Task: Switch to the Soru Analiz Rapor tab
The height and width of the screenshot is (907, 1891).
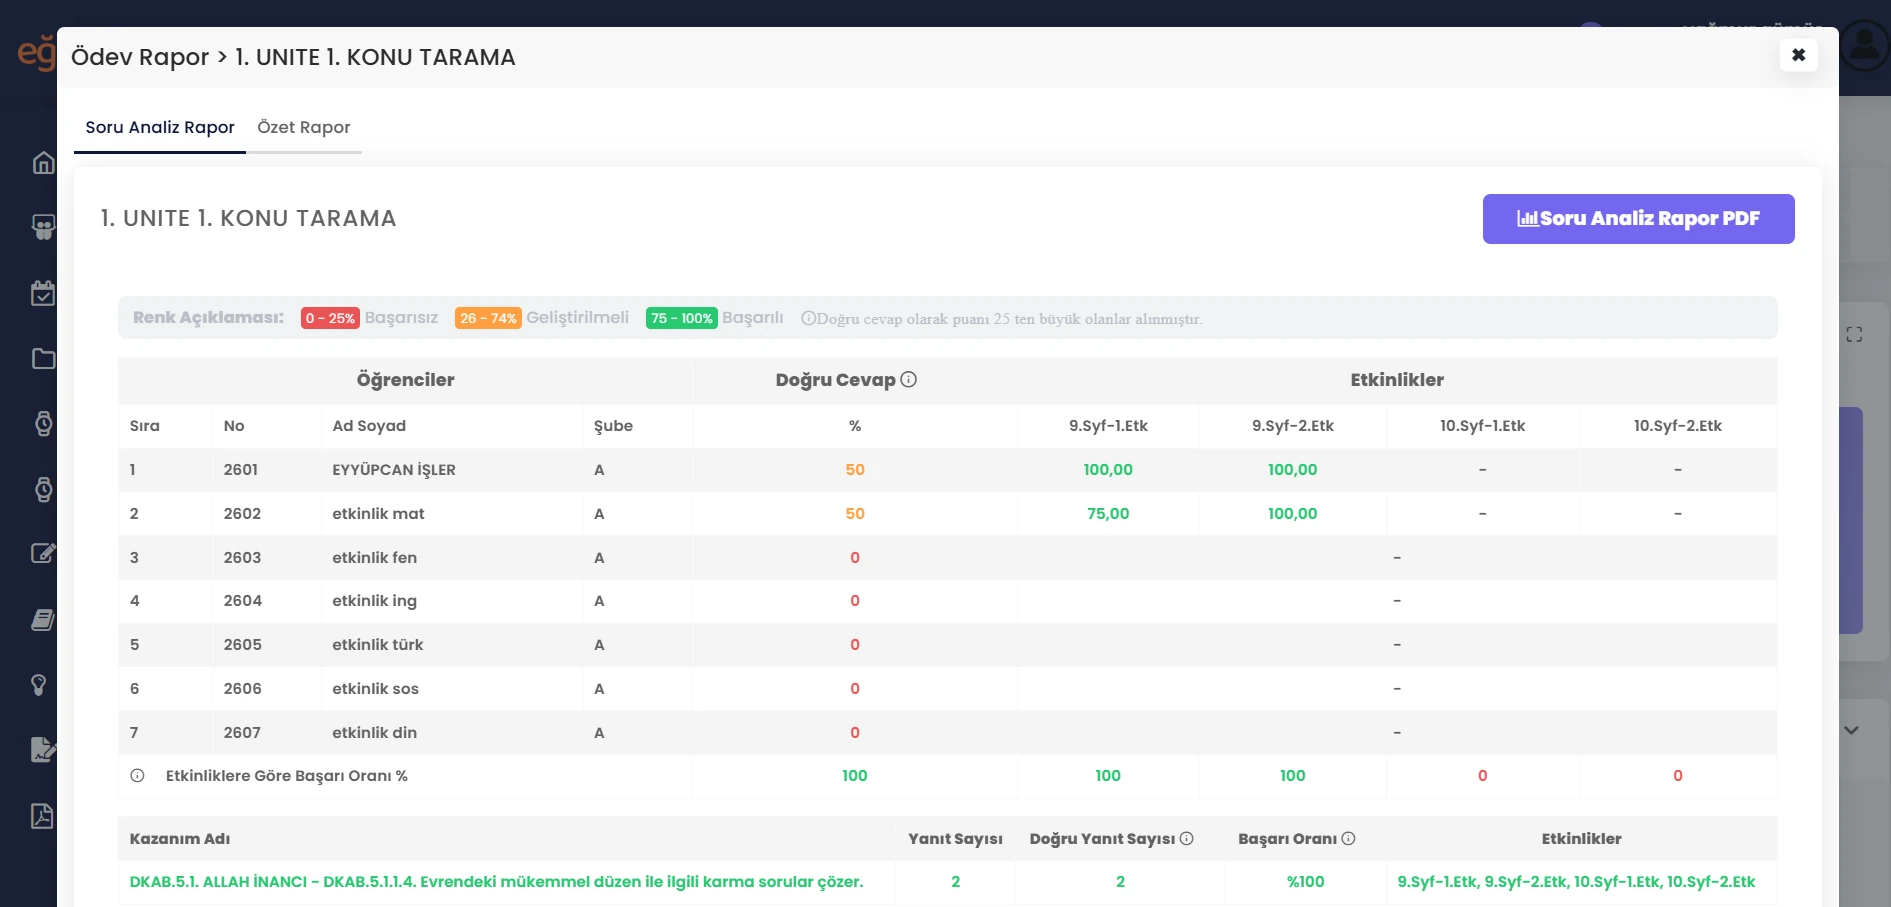Action: point(160,127)
